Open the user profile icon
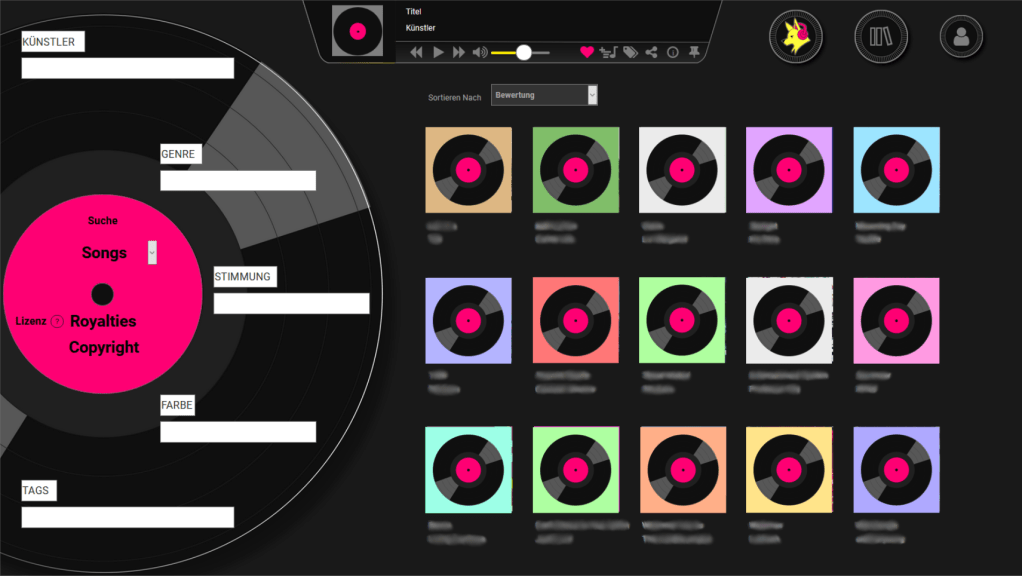 (x=961, y=37)
